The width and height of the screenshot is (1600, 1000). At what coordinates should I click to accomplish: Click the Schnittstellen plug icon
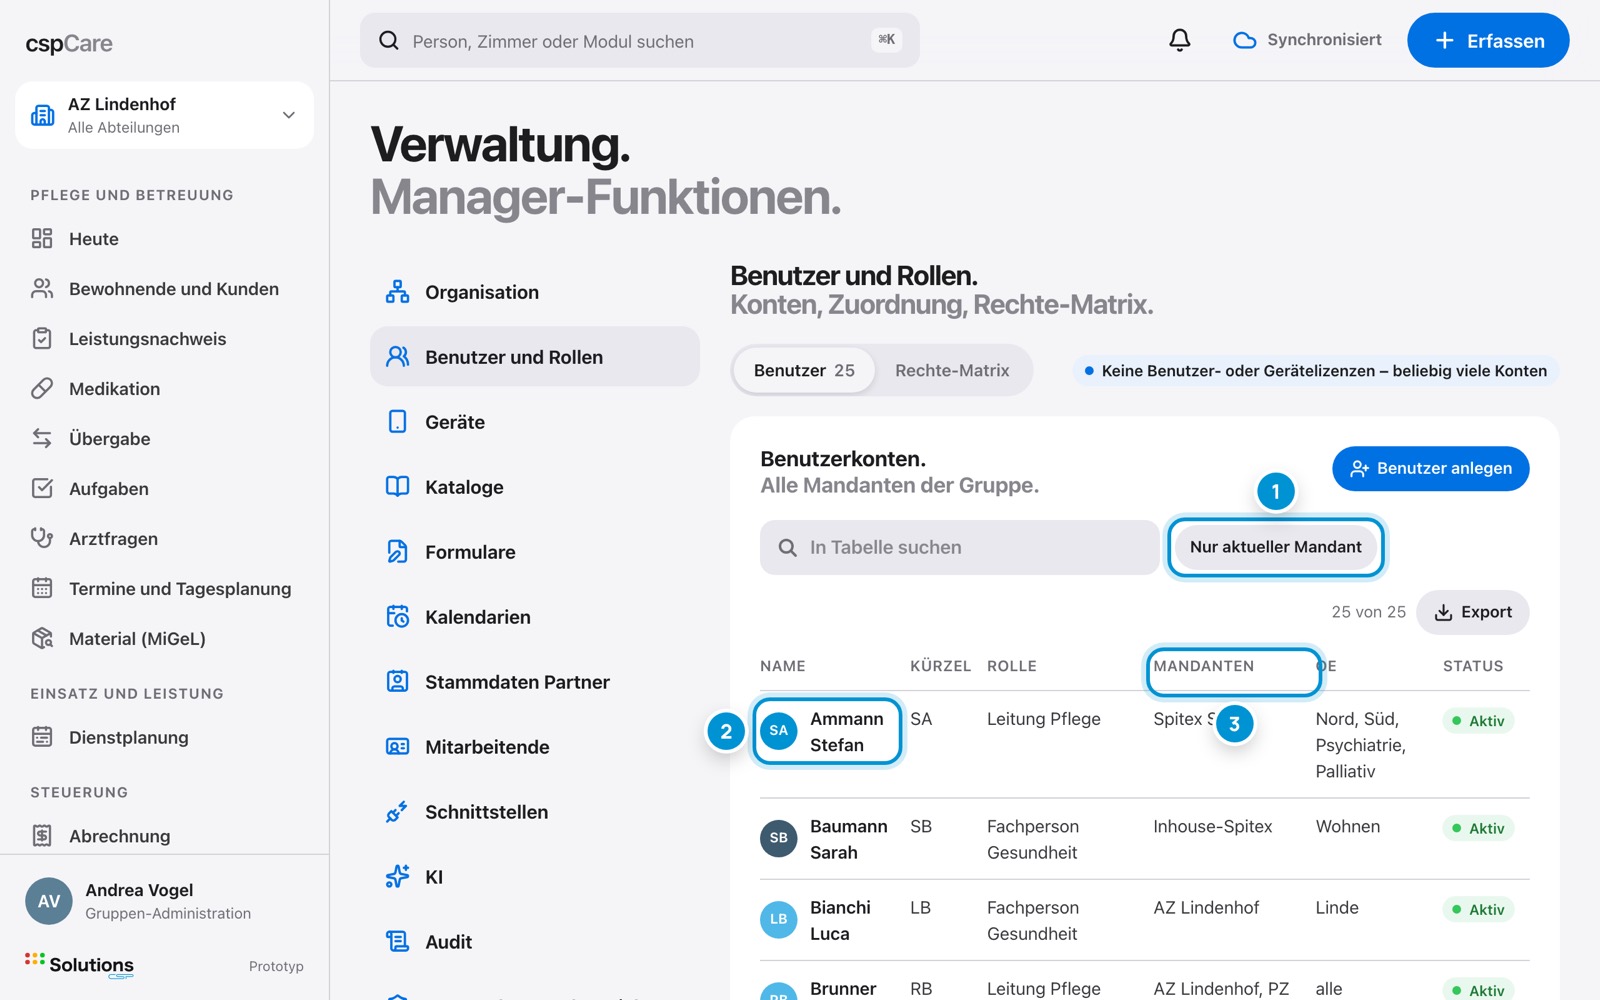[397, 812]
